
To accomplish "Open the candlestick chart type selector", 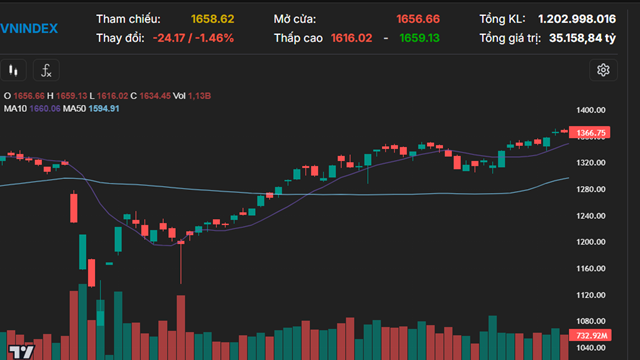I will tap(13, 71).
